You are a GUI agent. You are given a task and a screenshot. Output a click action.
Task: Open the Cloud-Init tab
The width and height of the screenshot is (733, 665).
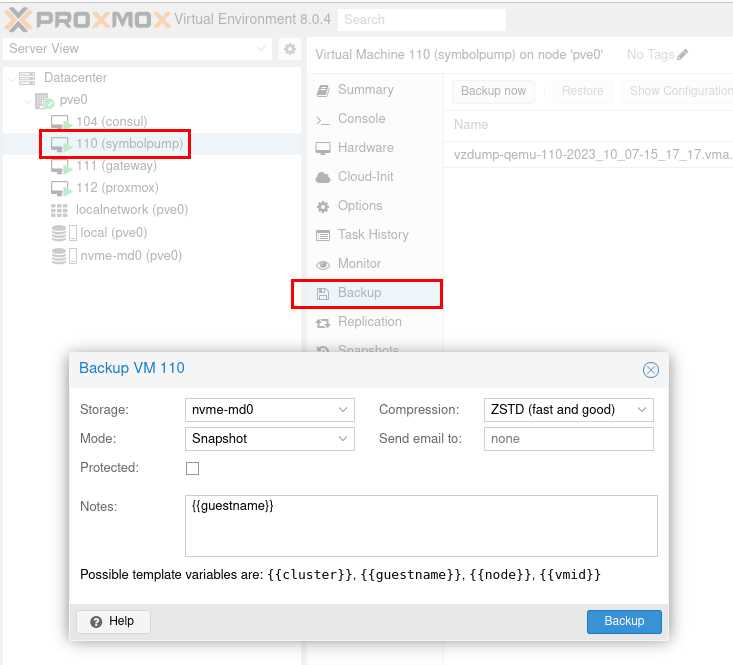366,177
